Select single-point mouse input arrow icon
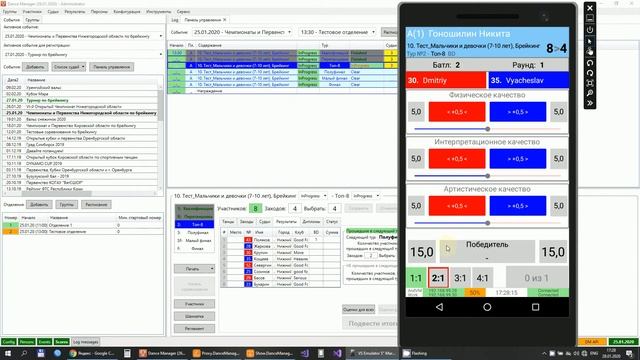Viewport: 640px width, 360px height. pyautogui.click(x=590, y=41)
